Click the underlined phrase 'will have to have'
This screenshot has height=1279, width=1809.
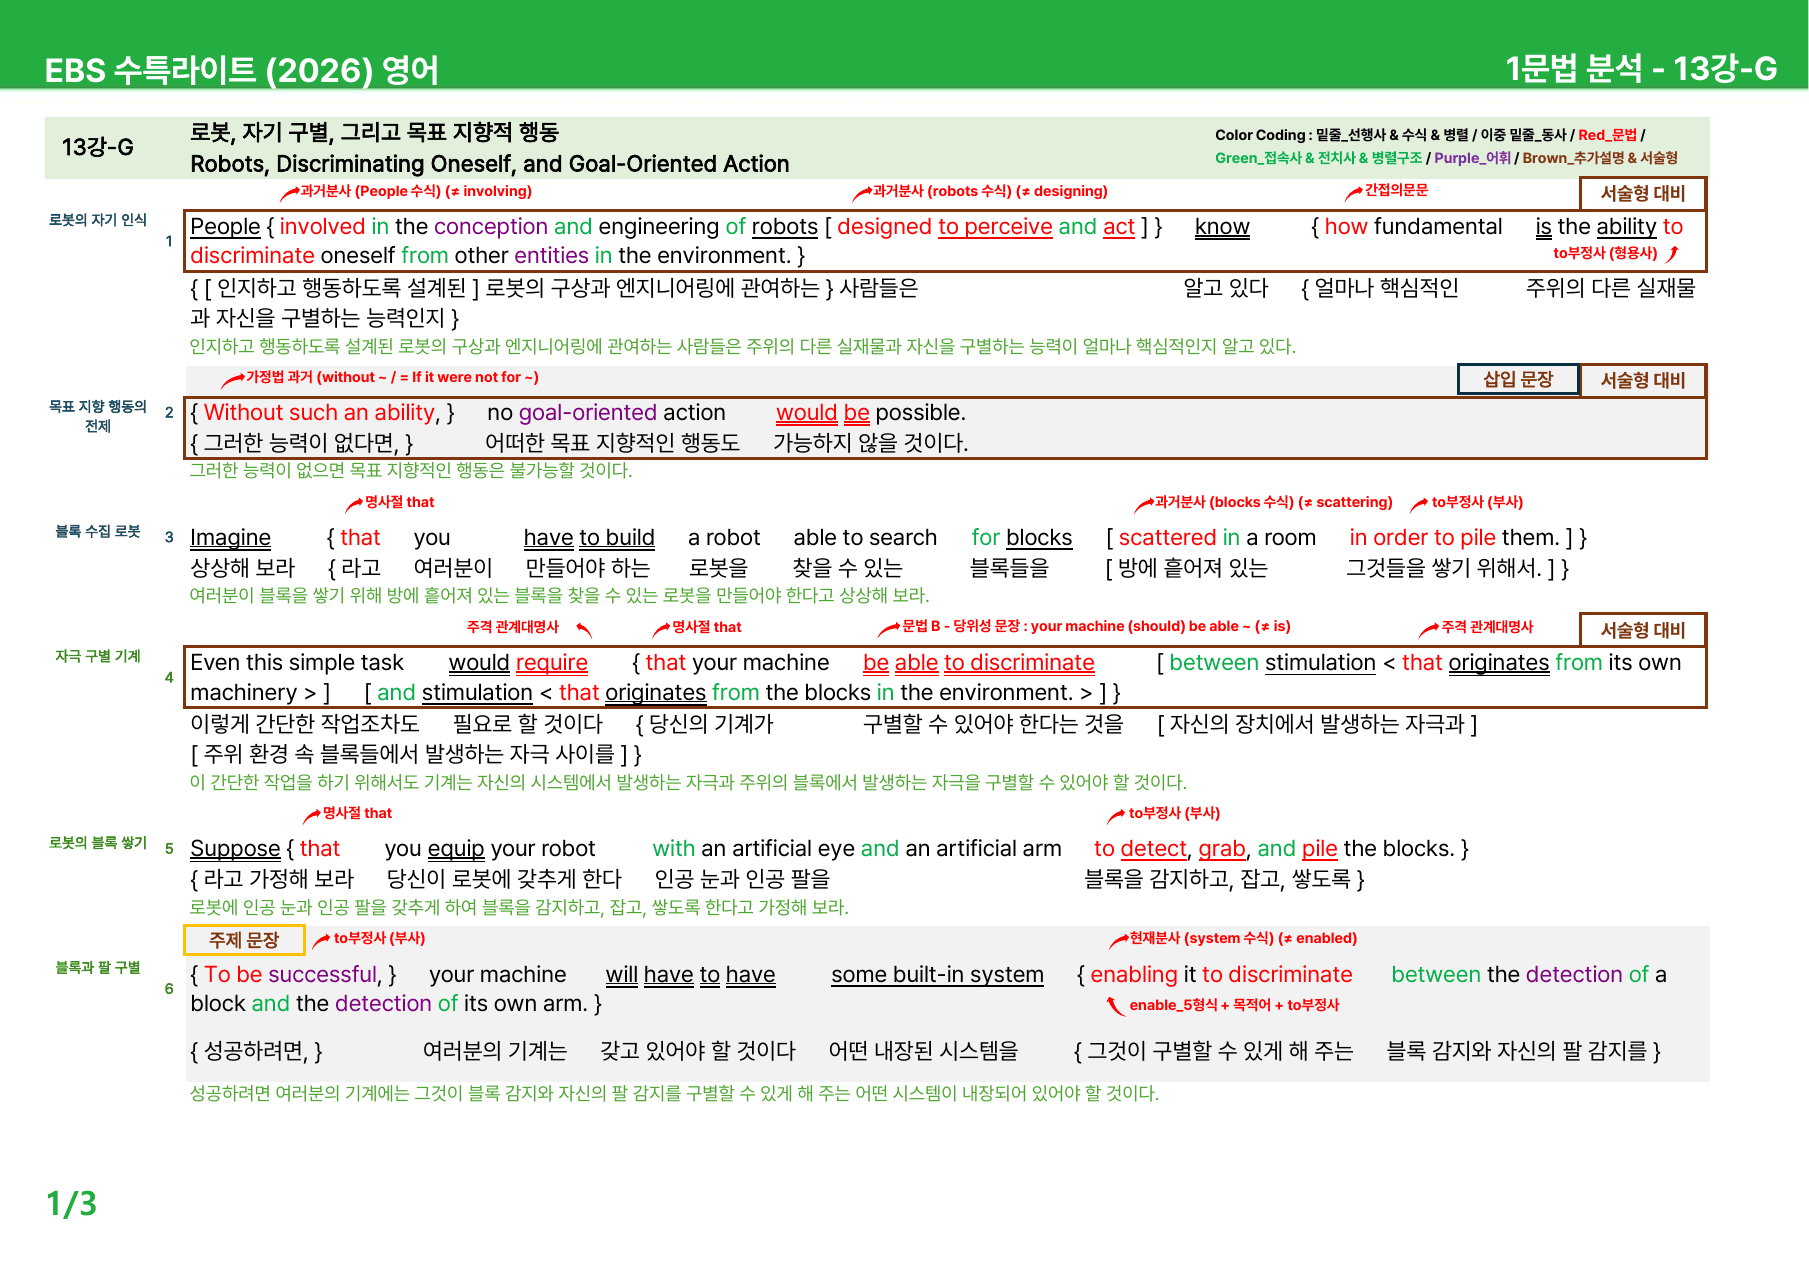tap(690, 975)
